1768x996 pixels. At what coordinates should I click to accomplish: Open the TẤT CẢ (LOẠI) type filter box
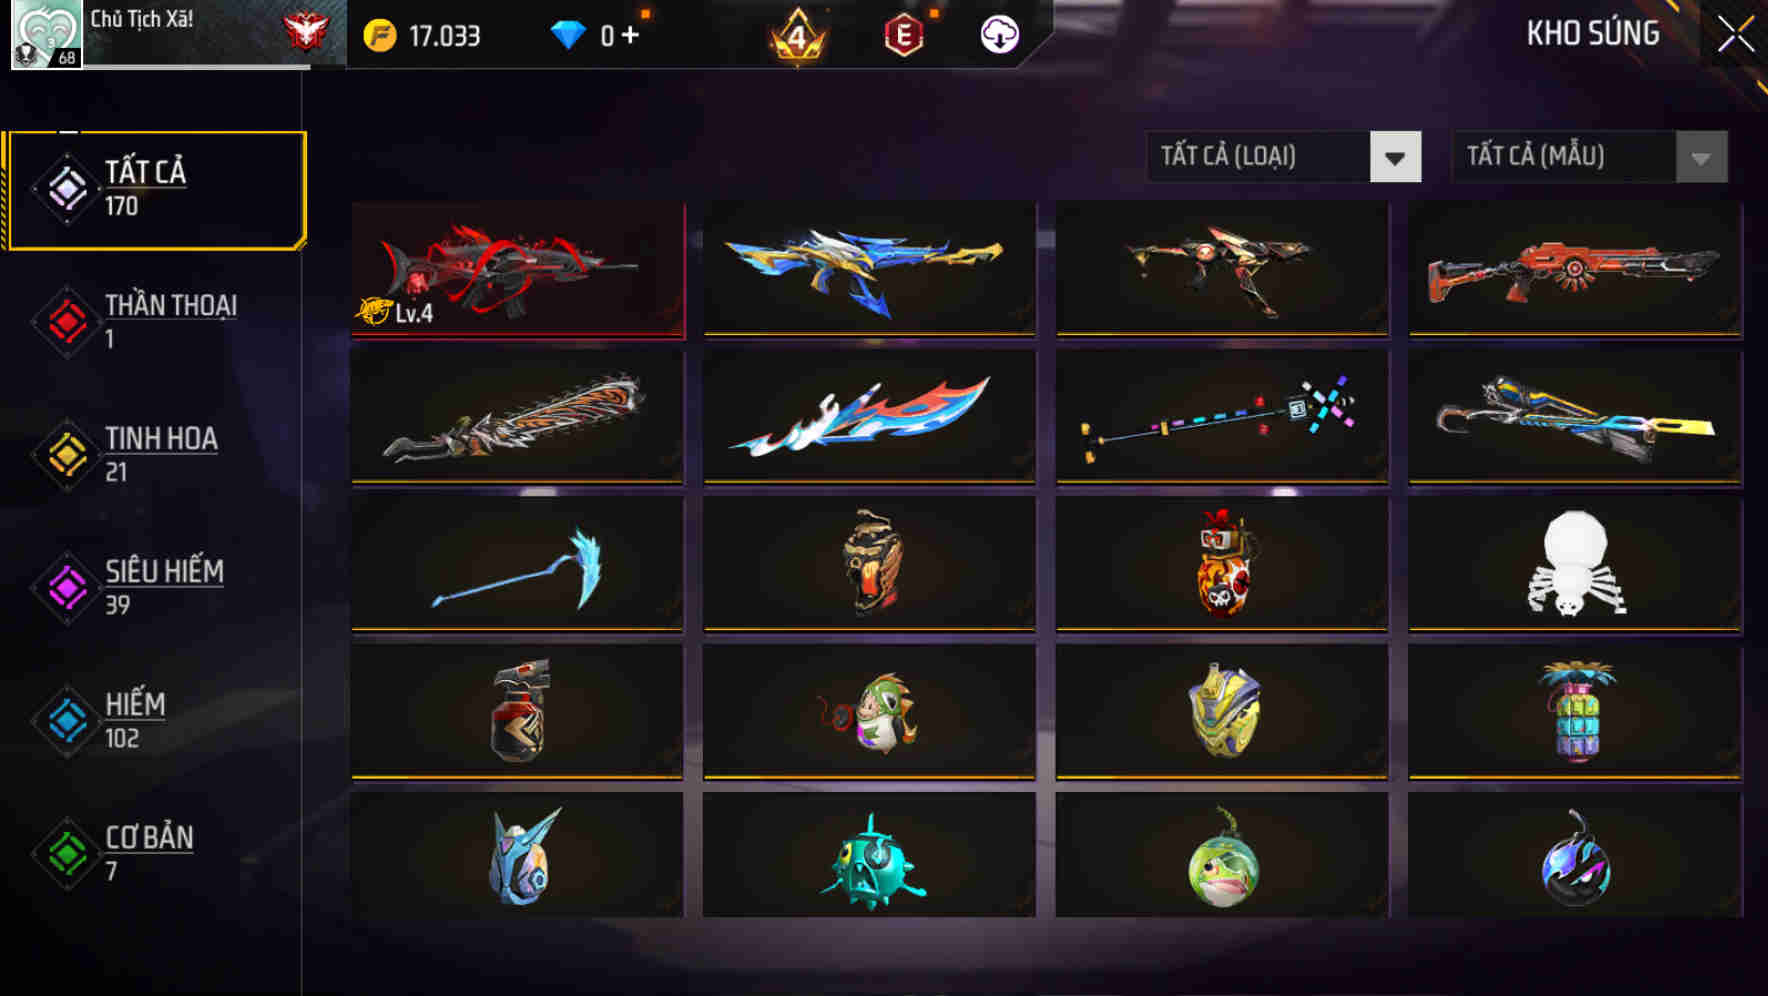click(x=1283, y=157)
